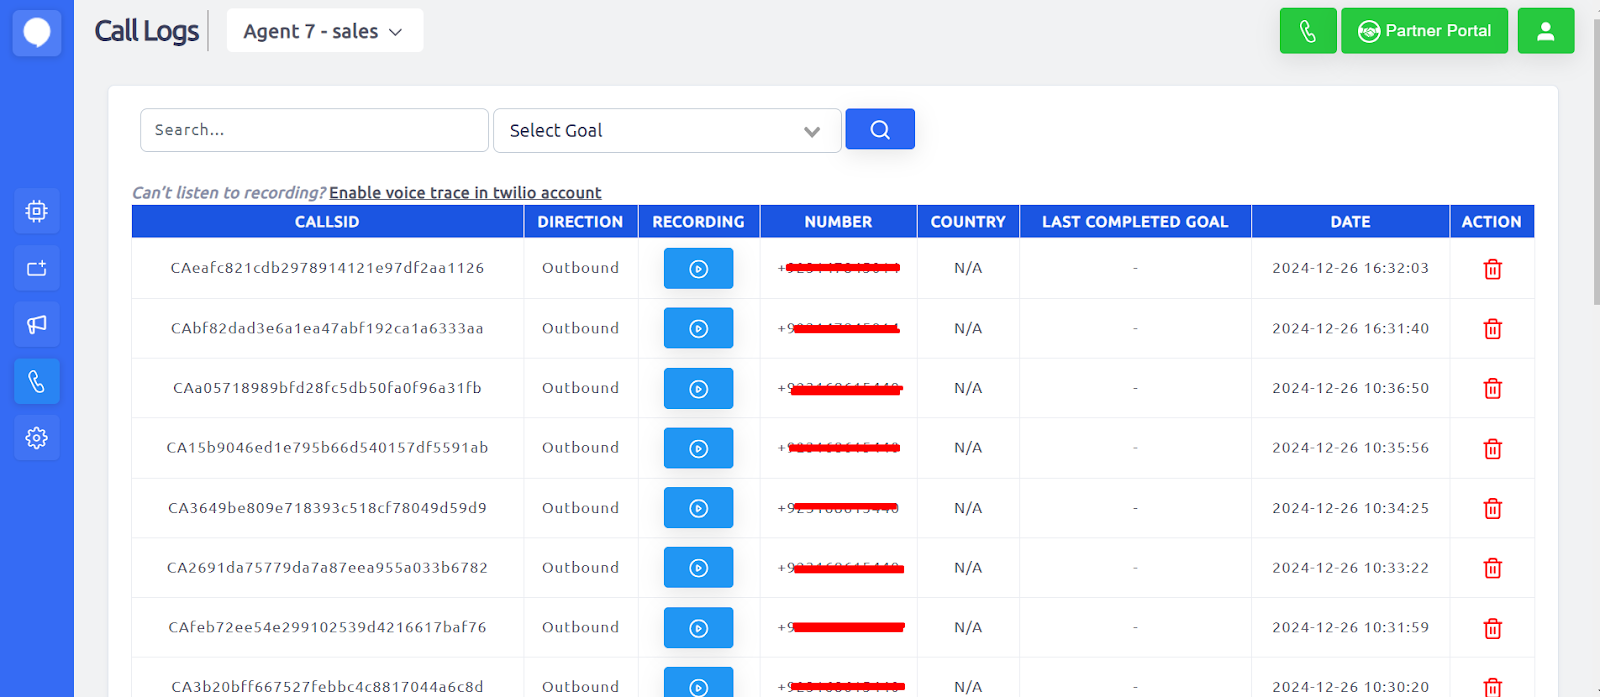This screenshot has width=1600, height=697.
Task: Play recording for call at 16:31:40
Action: [698, 328]
